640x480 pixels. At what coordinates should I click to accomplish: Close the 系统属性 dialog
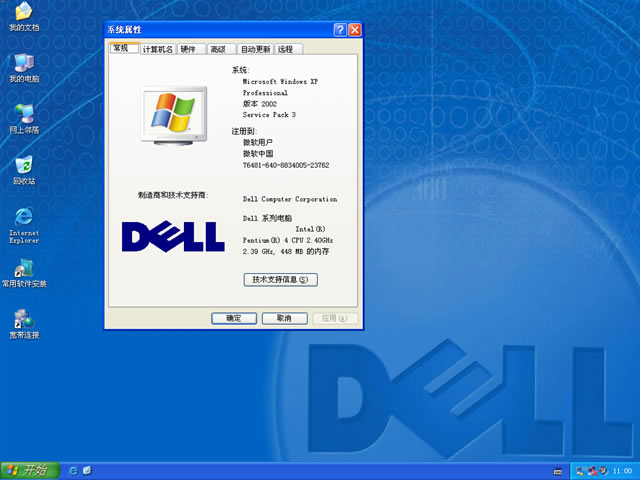click(x=355, y=30)
